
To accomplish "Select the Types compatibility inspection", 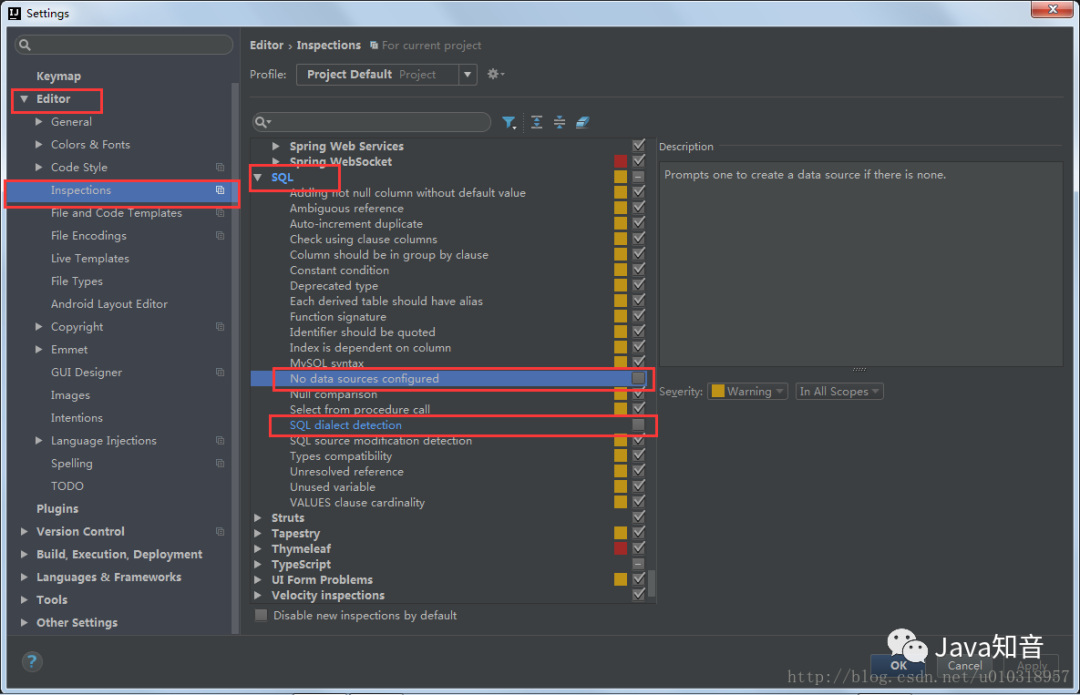I will (340, 456).
